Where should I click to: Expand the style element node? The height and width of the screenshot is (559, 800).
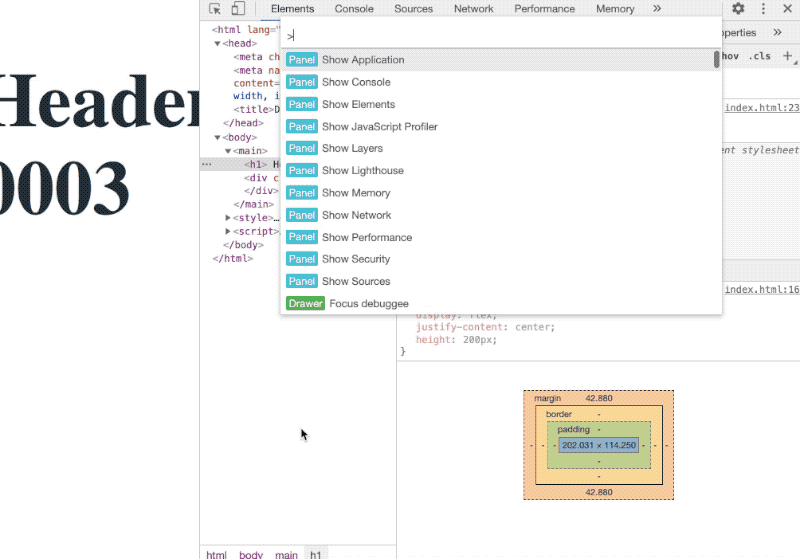coord(229,217)
